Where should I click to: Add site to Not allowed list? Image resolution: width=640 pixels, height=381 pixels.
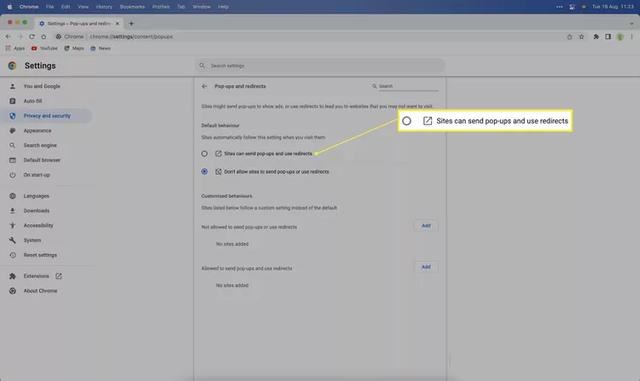pyautogui.click(x=426, y=226)
